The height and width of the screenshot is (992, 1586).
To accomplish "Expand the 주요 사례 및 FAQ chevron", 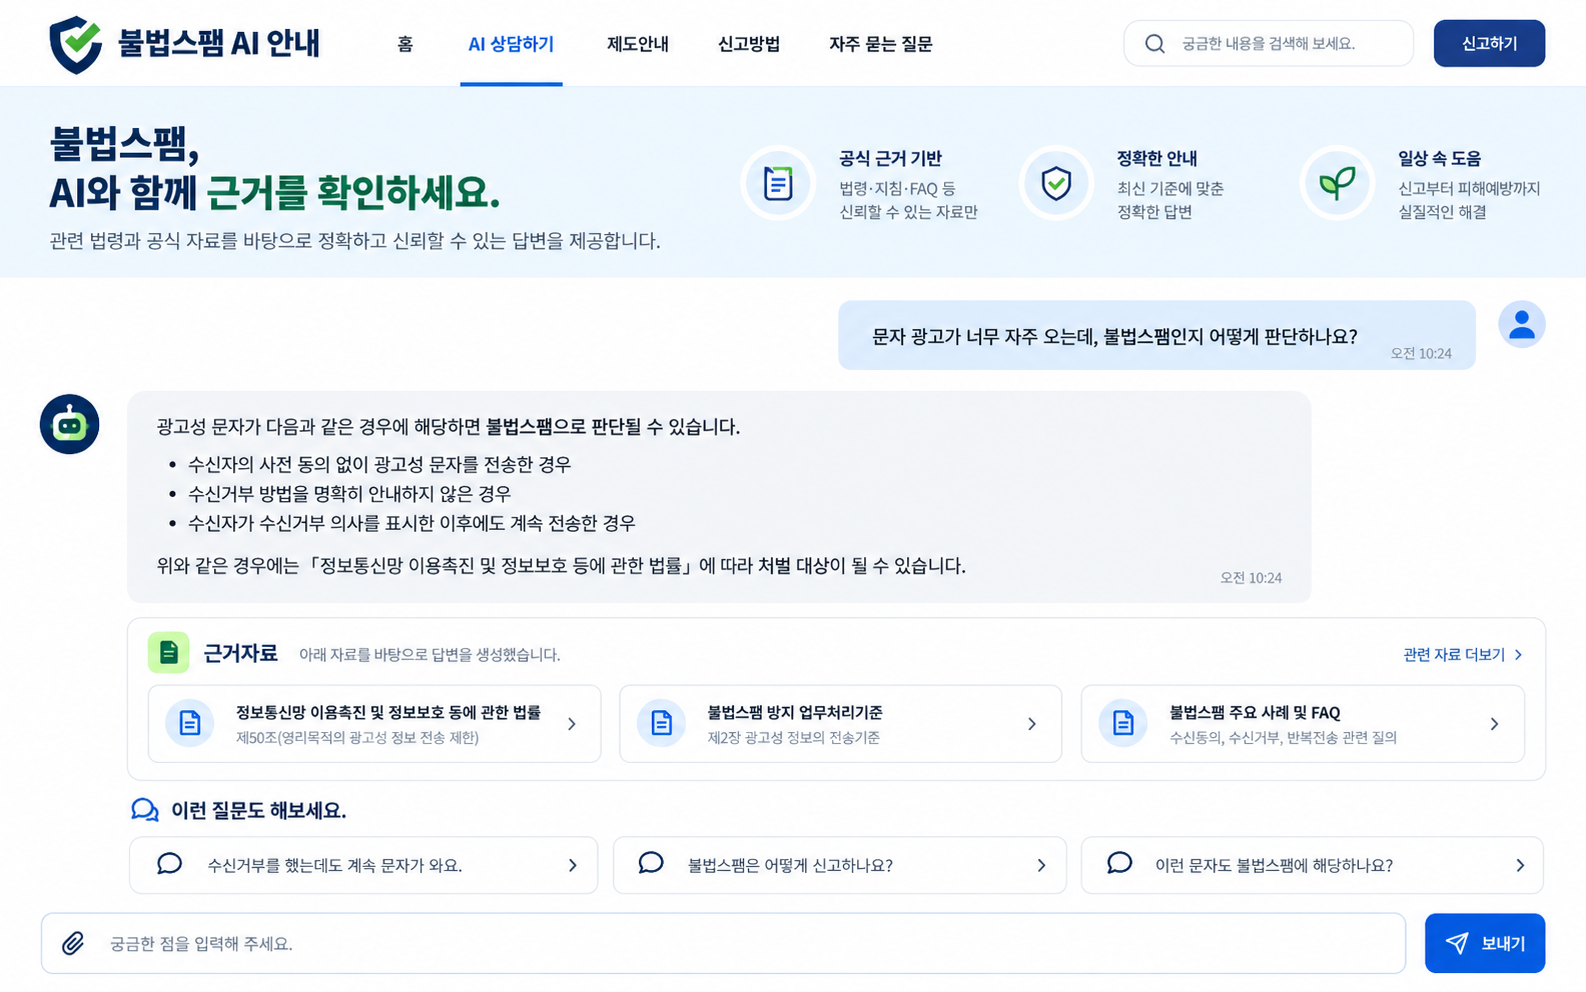I will pyautogui.click(x=1494, y=724).
